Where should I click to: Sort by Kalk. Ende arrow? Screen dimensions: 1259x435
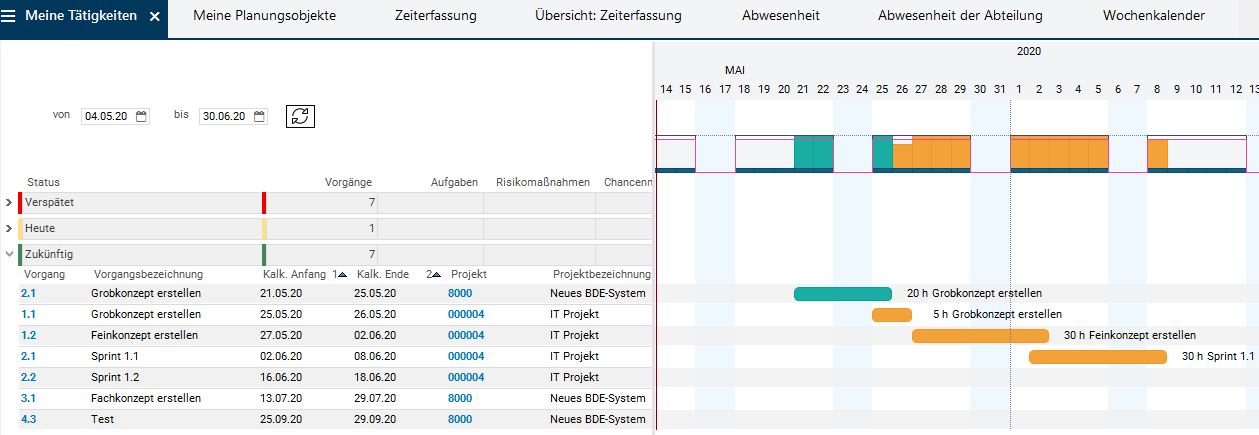point(436,275)
